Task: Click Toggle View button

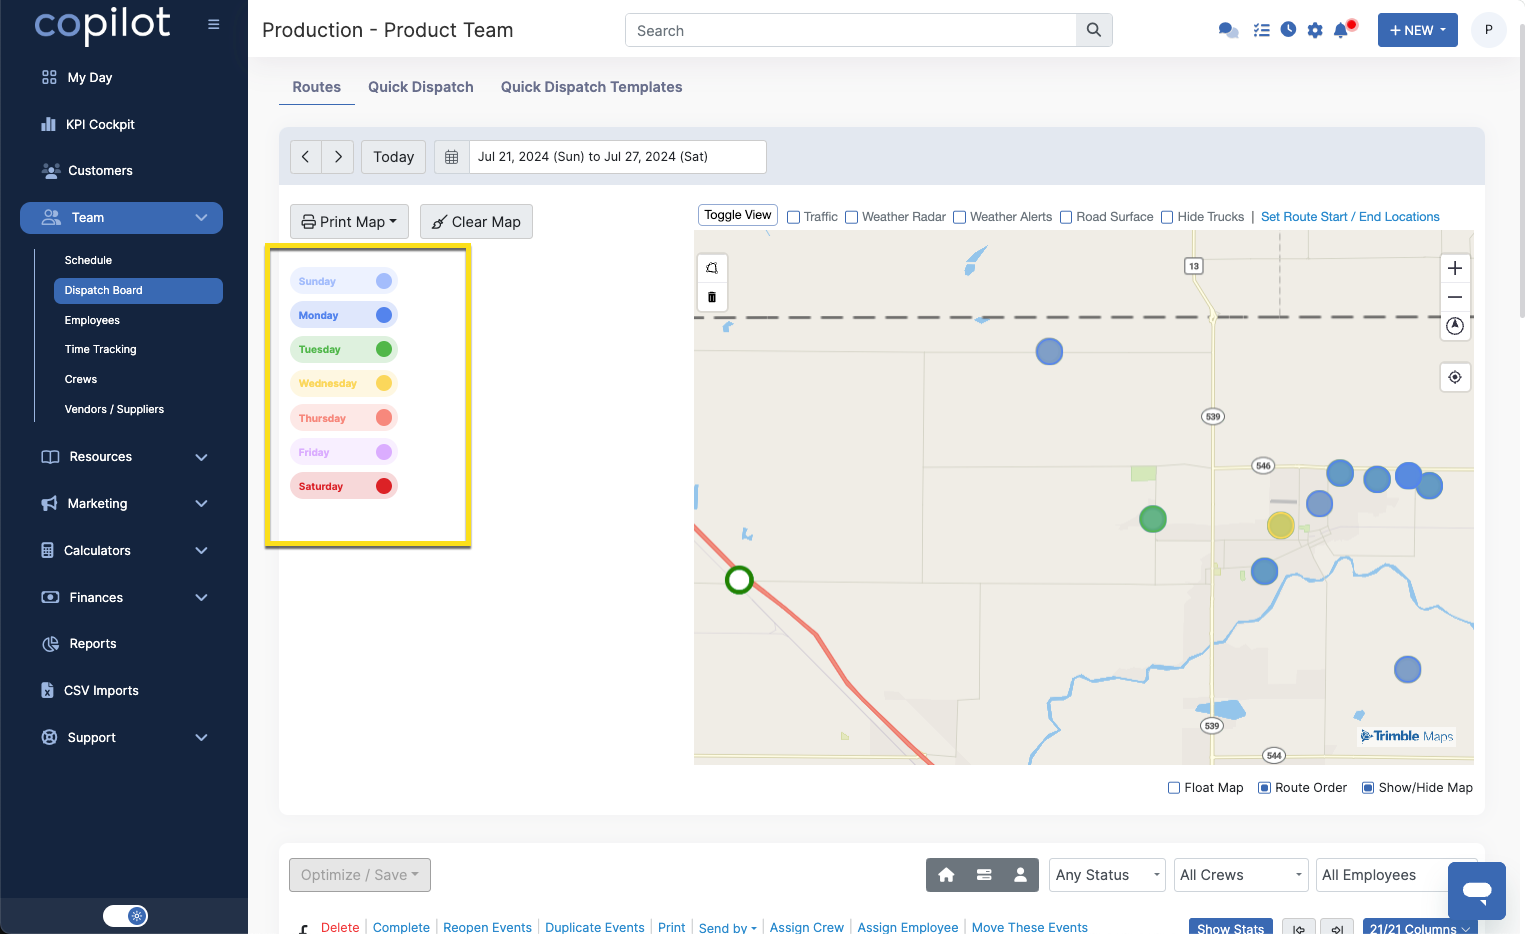Action: (738, 215)
